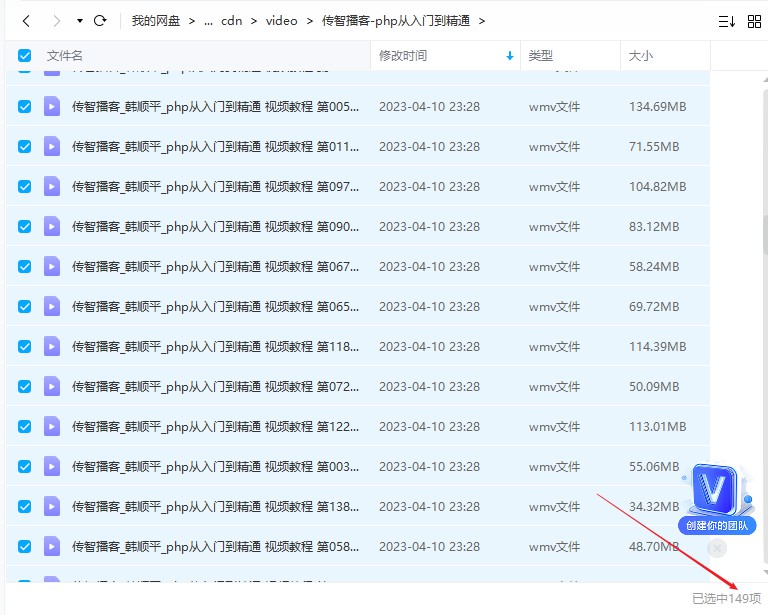The height and width of the screenshot is (615, 768).
Task: Refresh the folder listing
Action: [x=100, y=21]
